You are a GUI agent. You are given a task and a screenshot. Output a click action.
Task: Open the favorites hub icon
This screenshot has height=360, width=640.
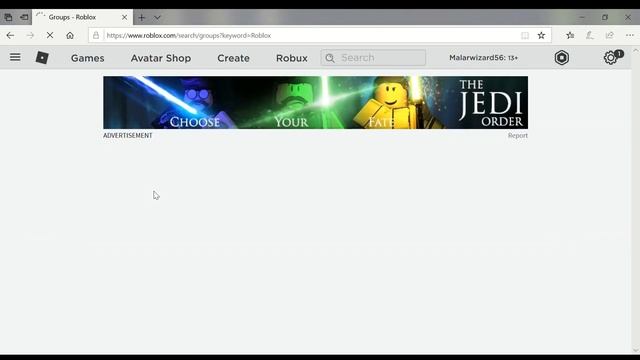570,36
